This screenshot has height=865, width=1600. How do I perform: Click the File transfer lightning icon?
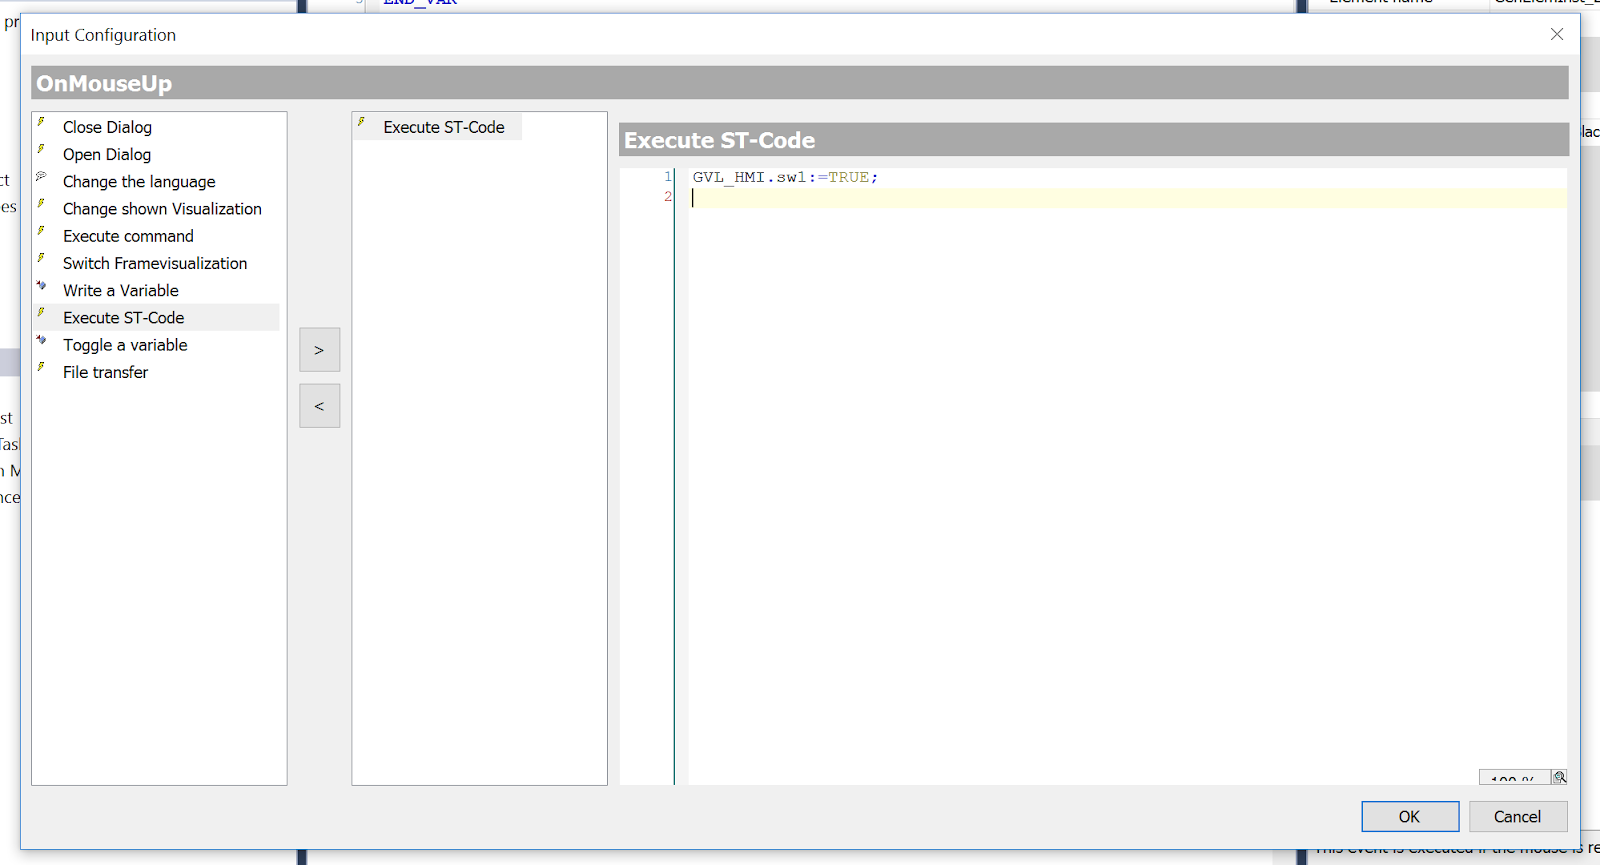coord(41,367)
